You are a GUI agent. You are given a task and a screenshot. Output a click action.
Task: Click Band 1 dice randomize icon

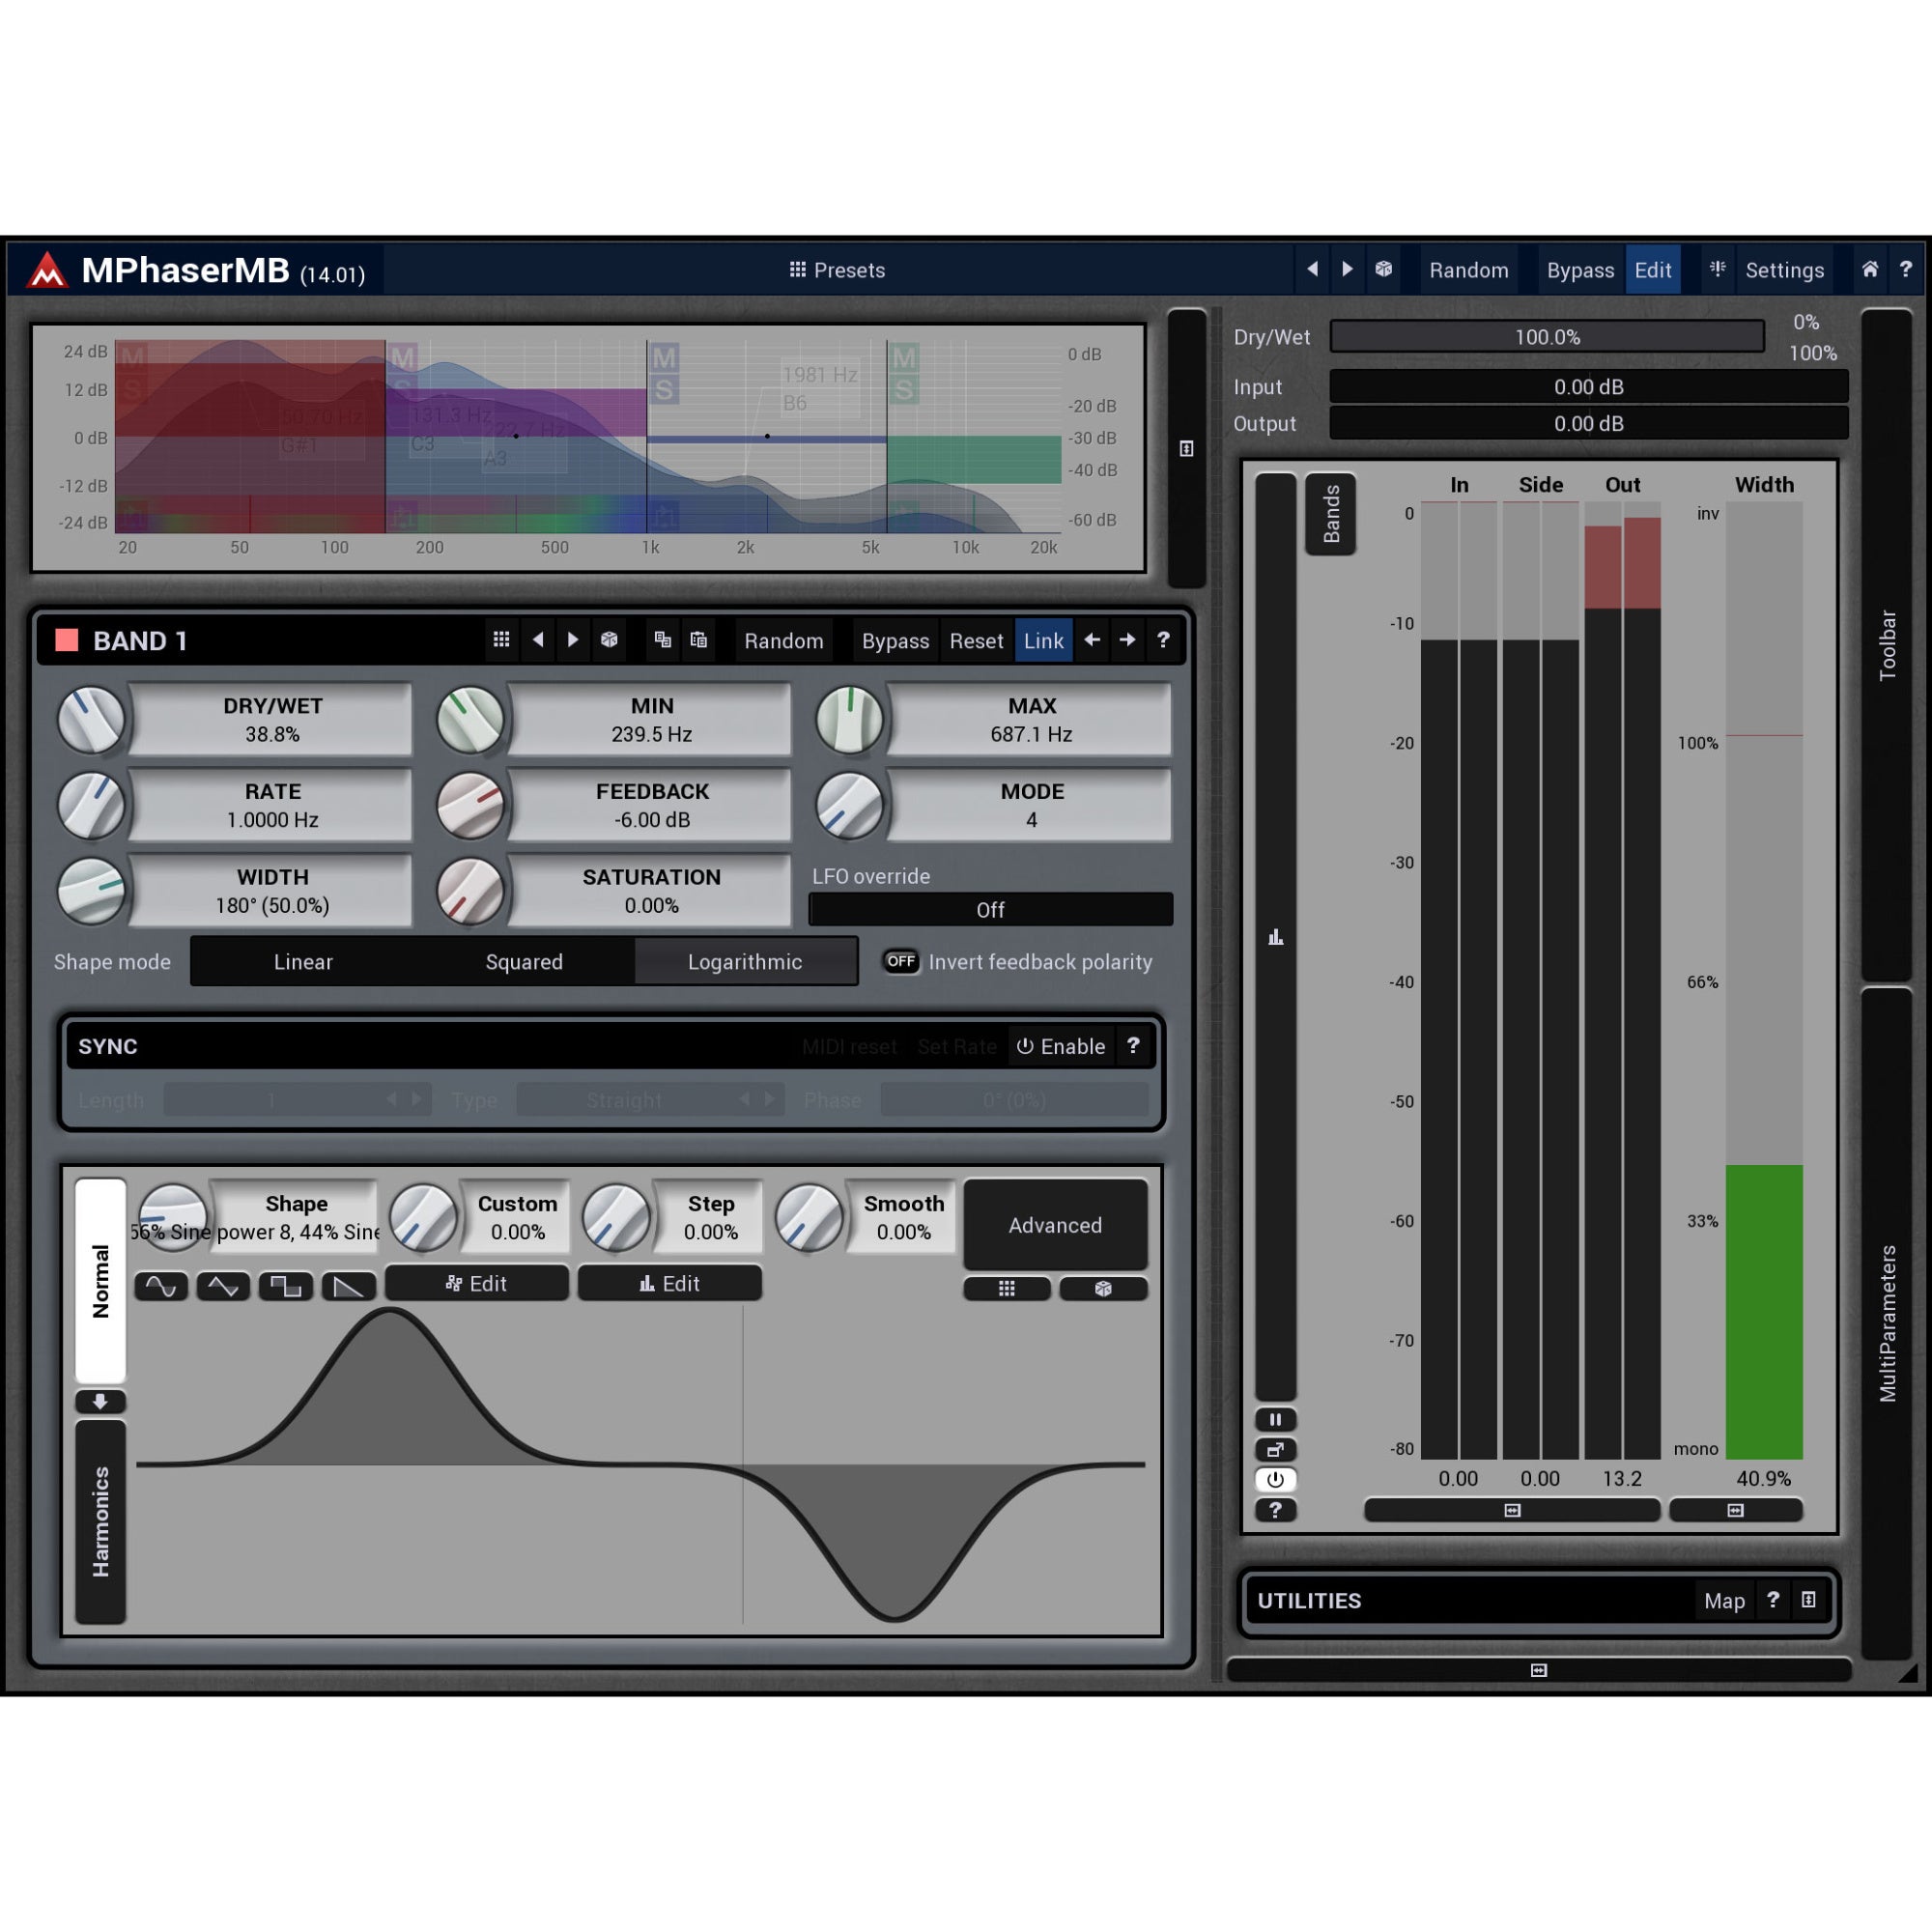(x=609, y=639)
